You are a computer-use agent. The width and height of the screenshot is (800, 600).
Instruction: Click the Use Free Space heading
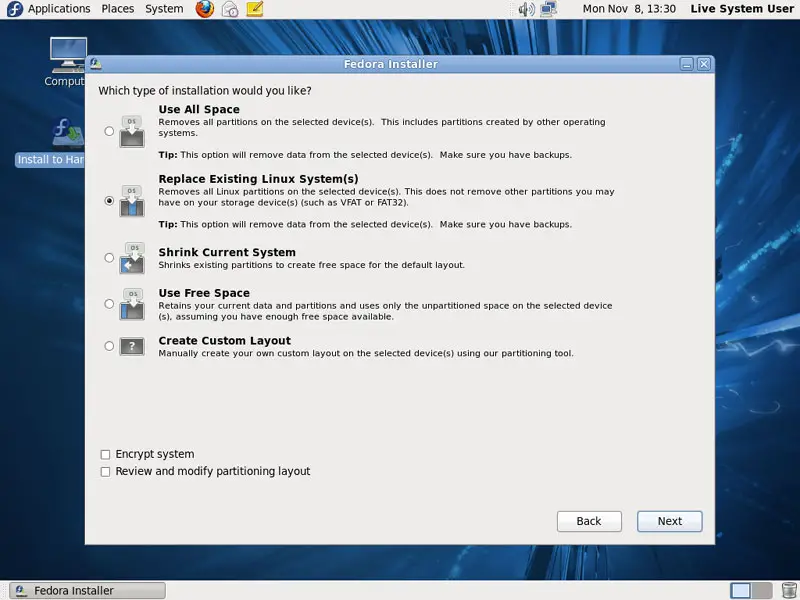[204, 293]
